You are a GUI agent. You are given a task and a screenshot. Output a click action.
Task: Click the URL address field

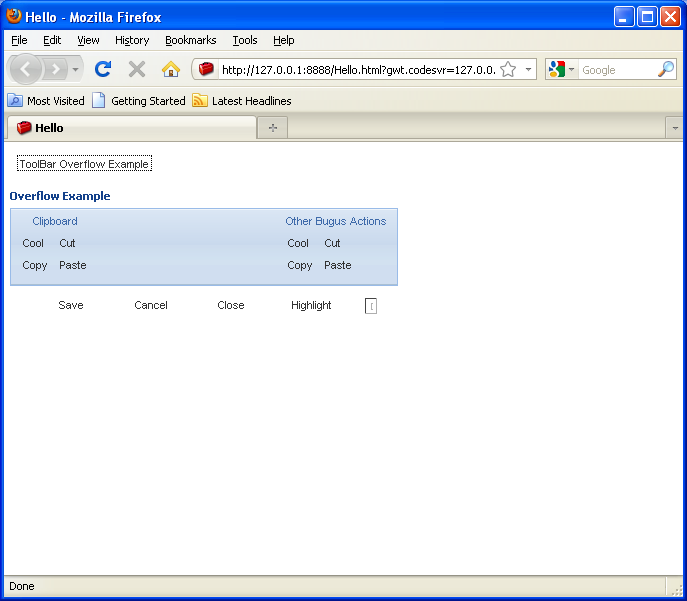(x=358, y=70)
